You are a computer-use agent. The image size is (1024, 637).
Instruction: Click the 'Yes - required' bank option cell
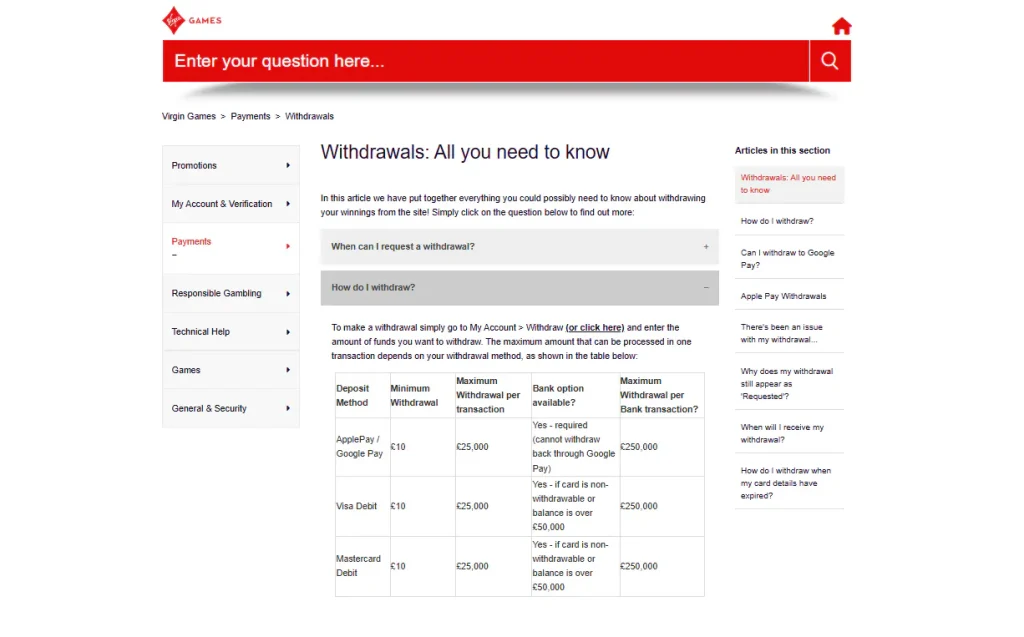click(x=573, y=447)
